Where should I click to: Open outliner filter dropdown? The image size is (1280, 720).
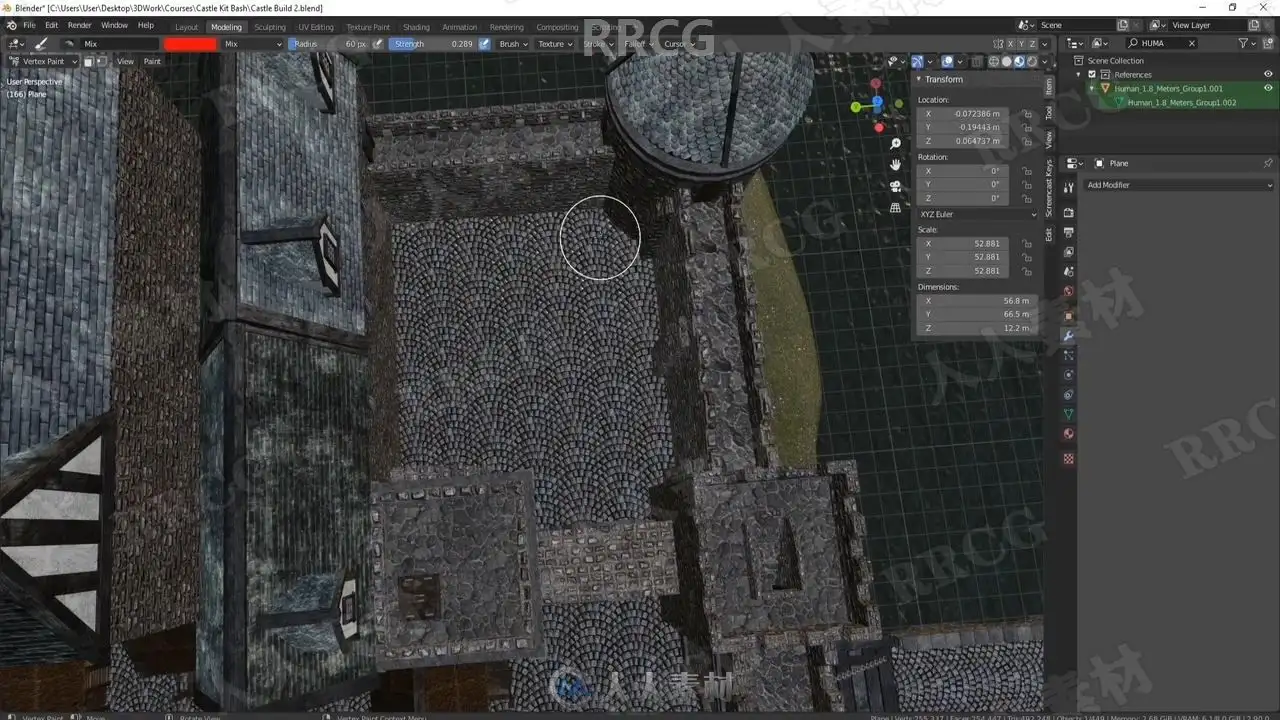1246,44
